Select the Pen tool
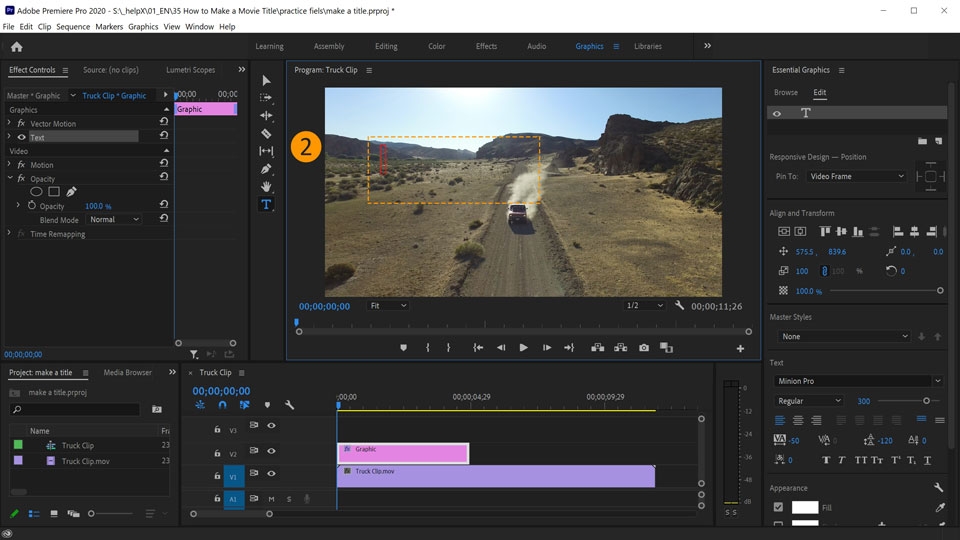Viewport: 960px width, 540px height. (x=266, y=169)
